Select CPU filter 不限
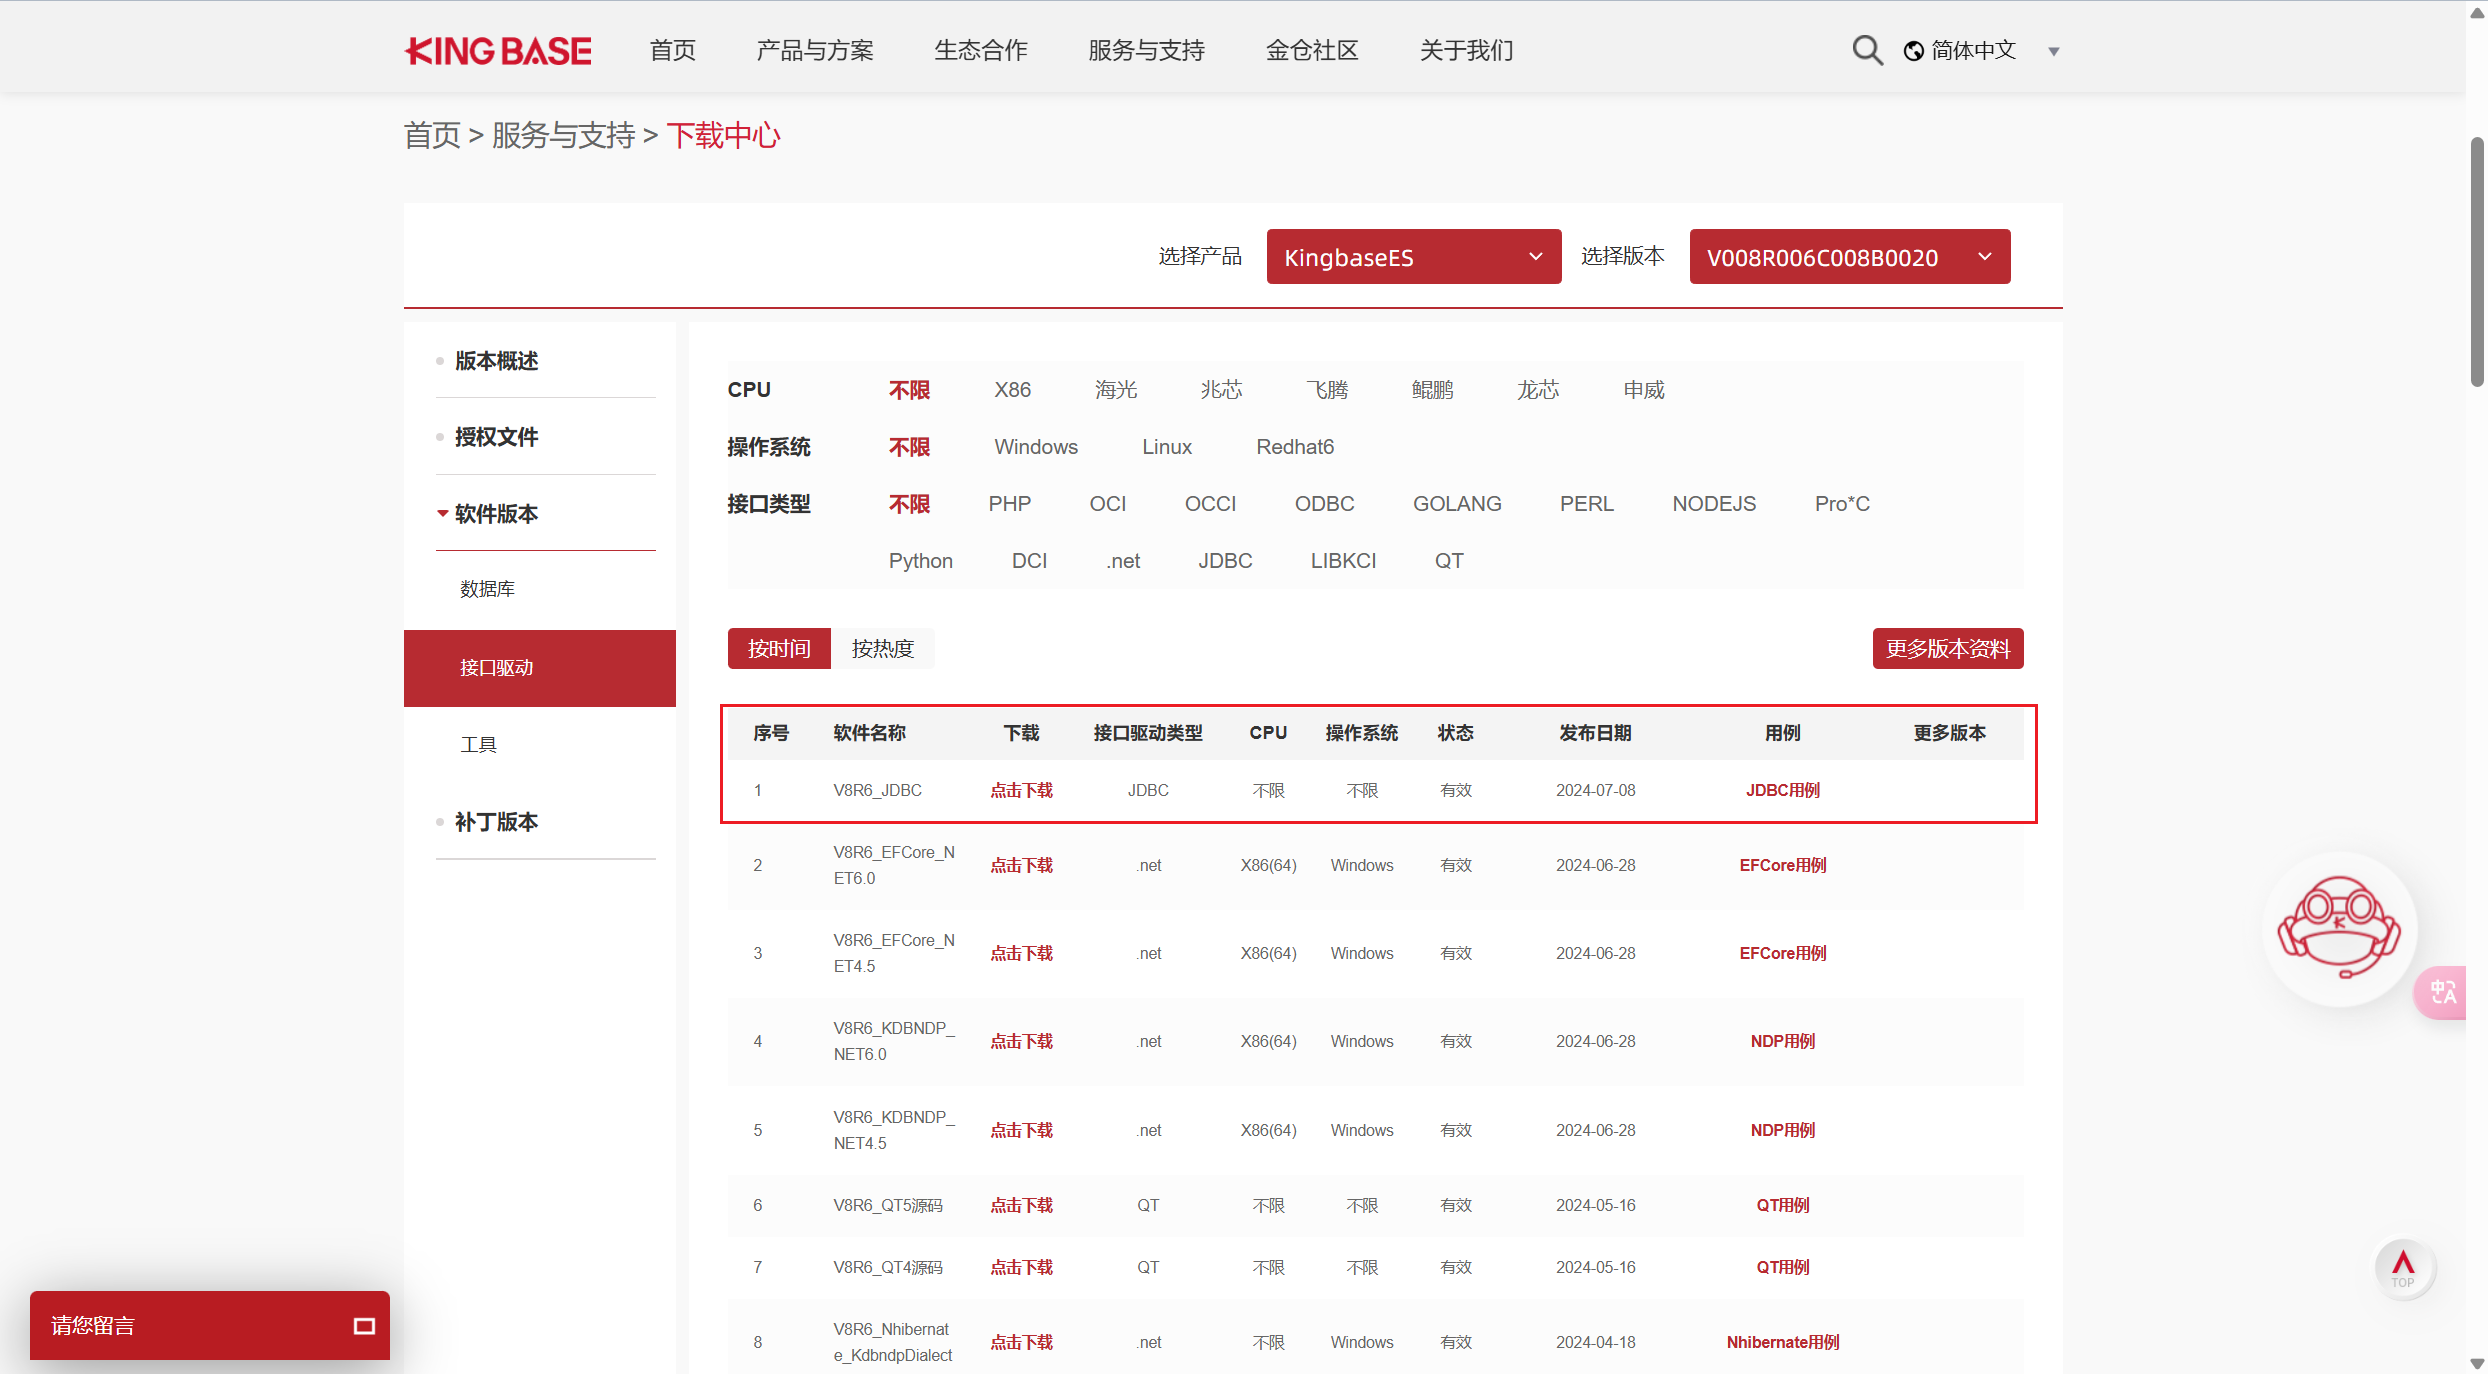The width and height of the screenshot is (2488, 1374). click(x=909, y=390)
